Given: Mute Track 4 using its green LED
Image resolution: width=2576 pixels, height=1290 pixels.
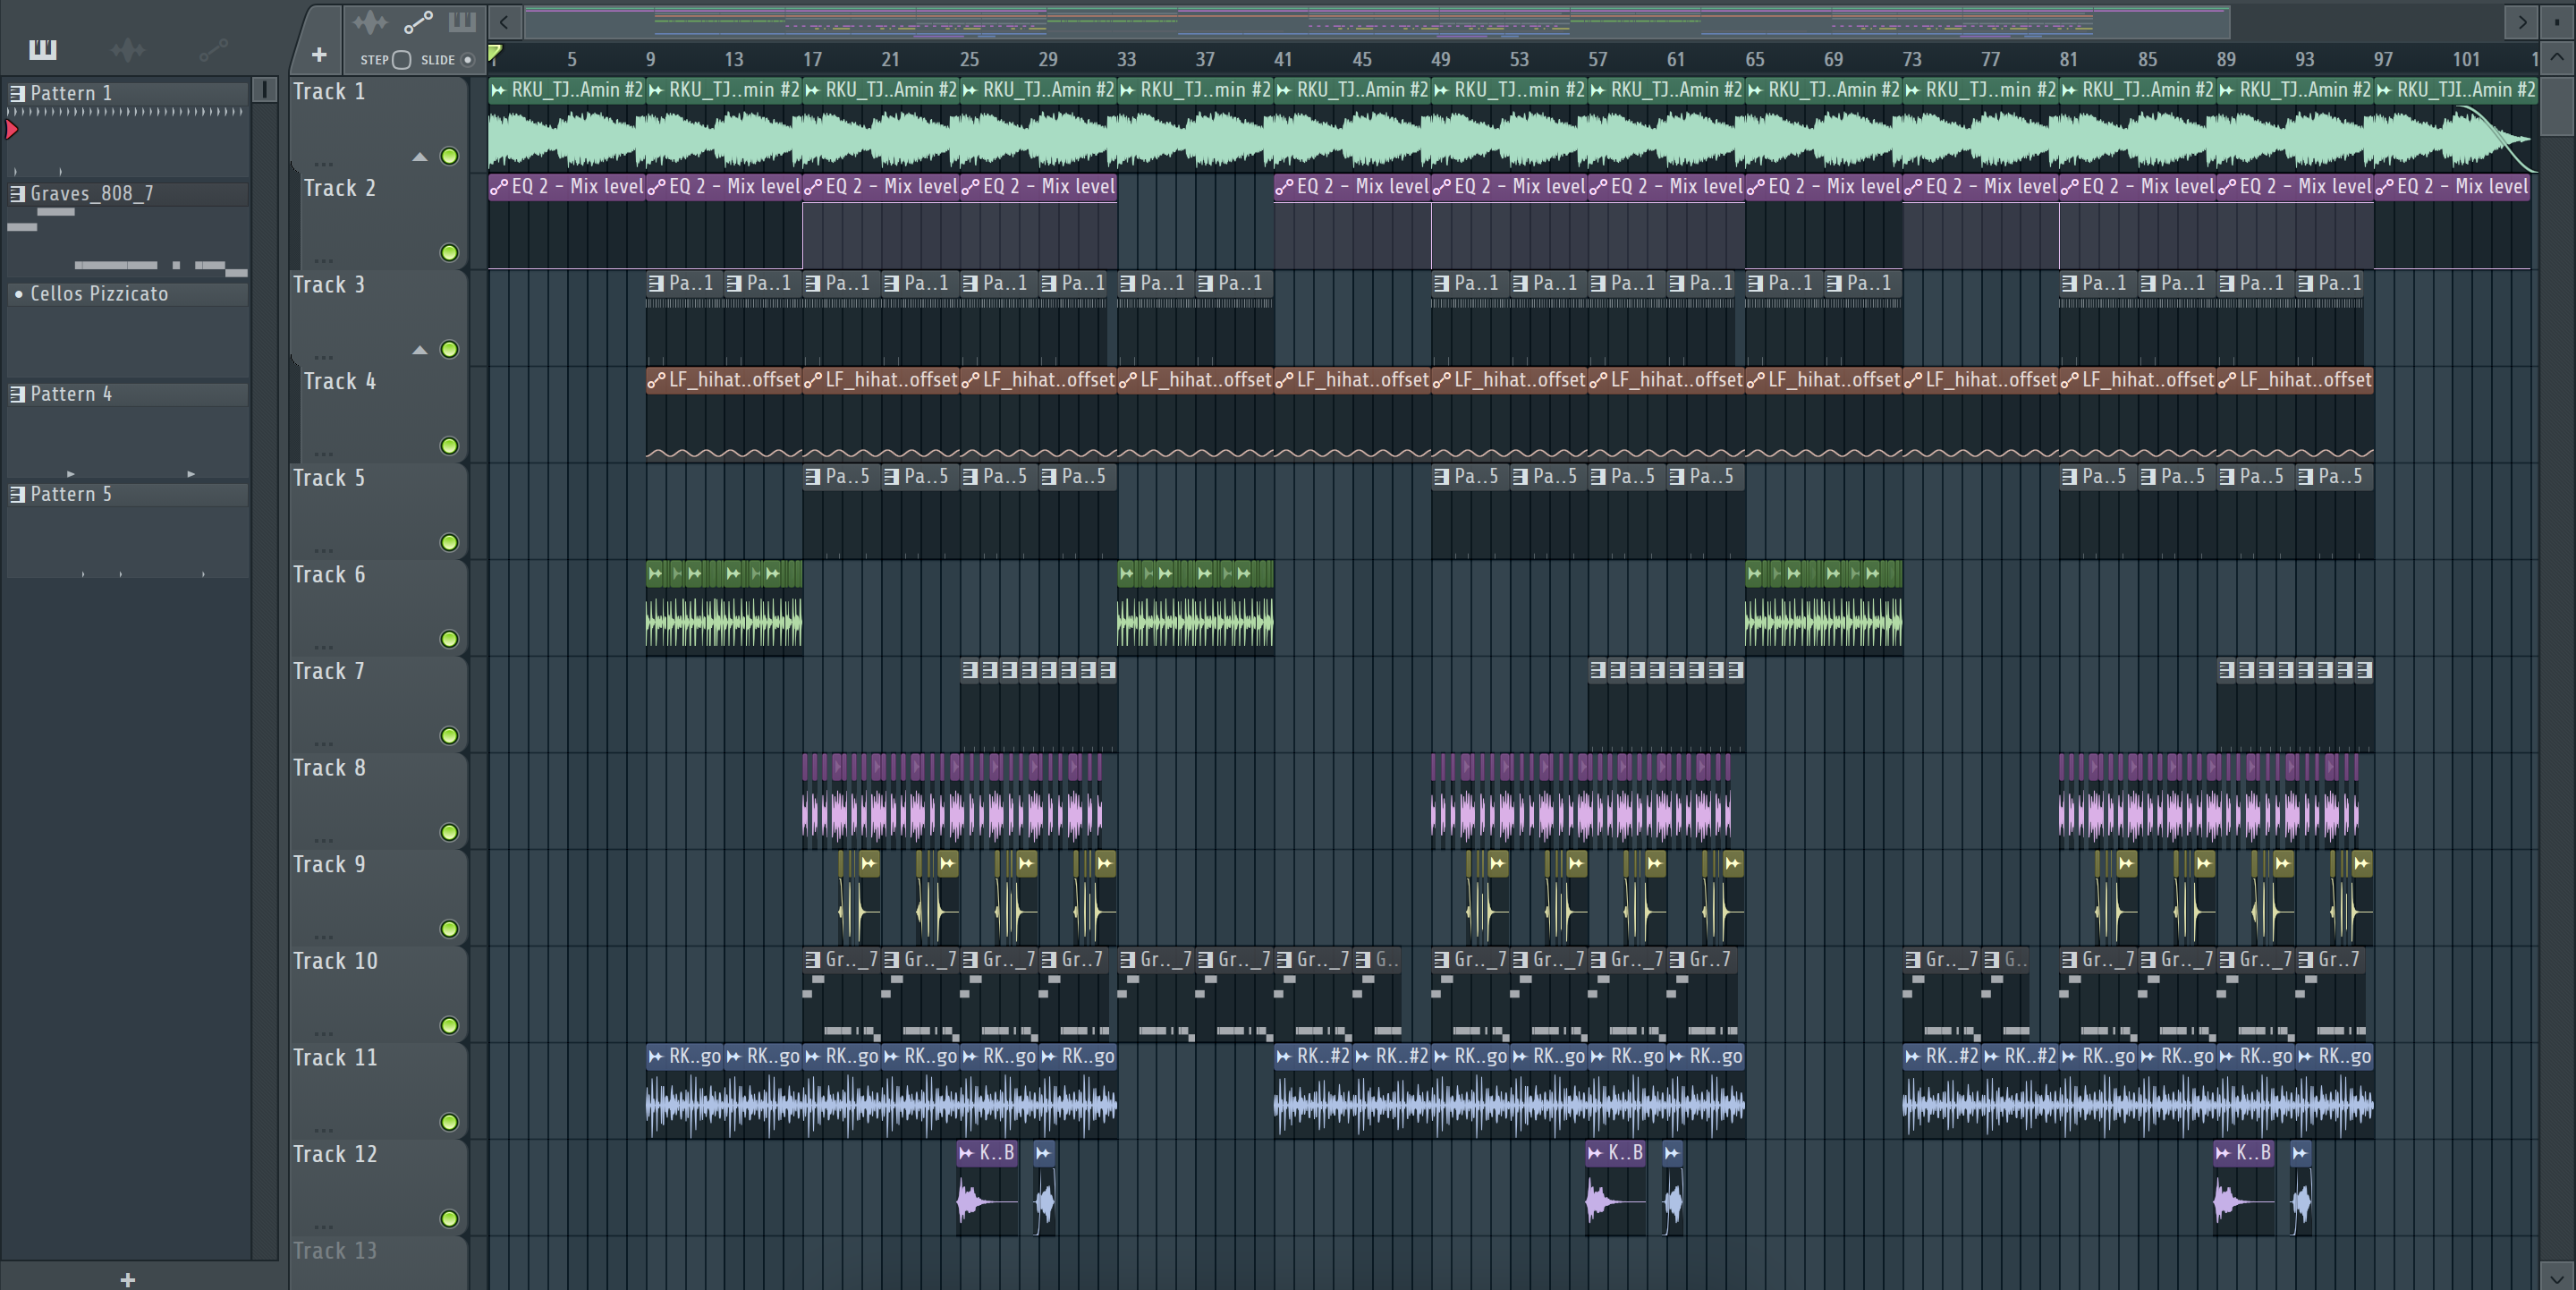Looking at the screenshot, I should point(450,446).
